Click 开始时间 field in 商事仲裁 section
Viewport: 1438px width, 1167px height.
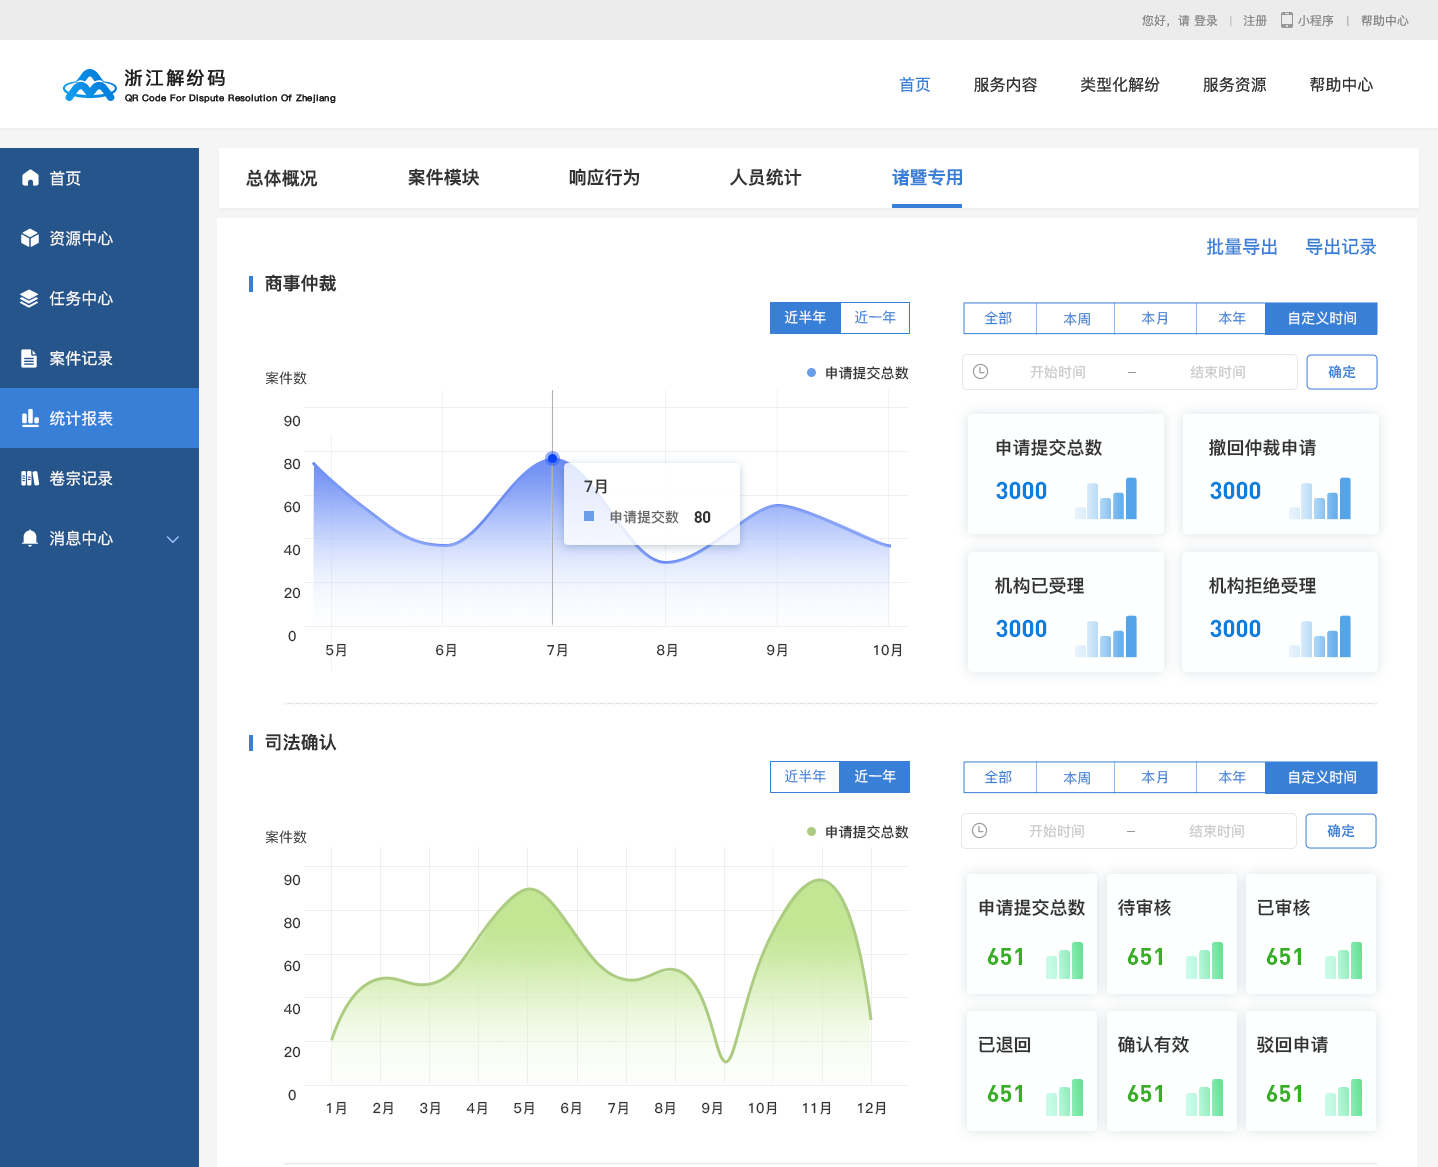tap(1058, 372)
